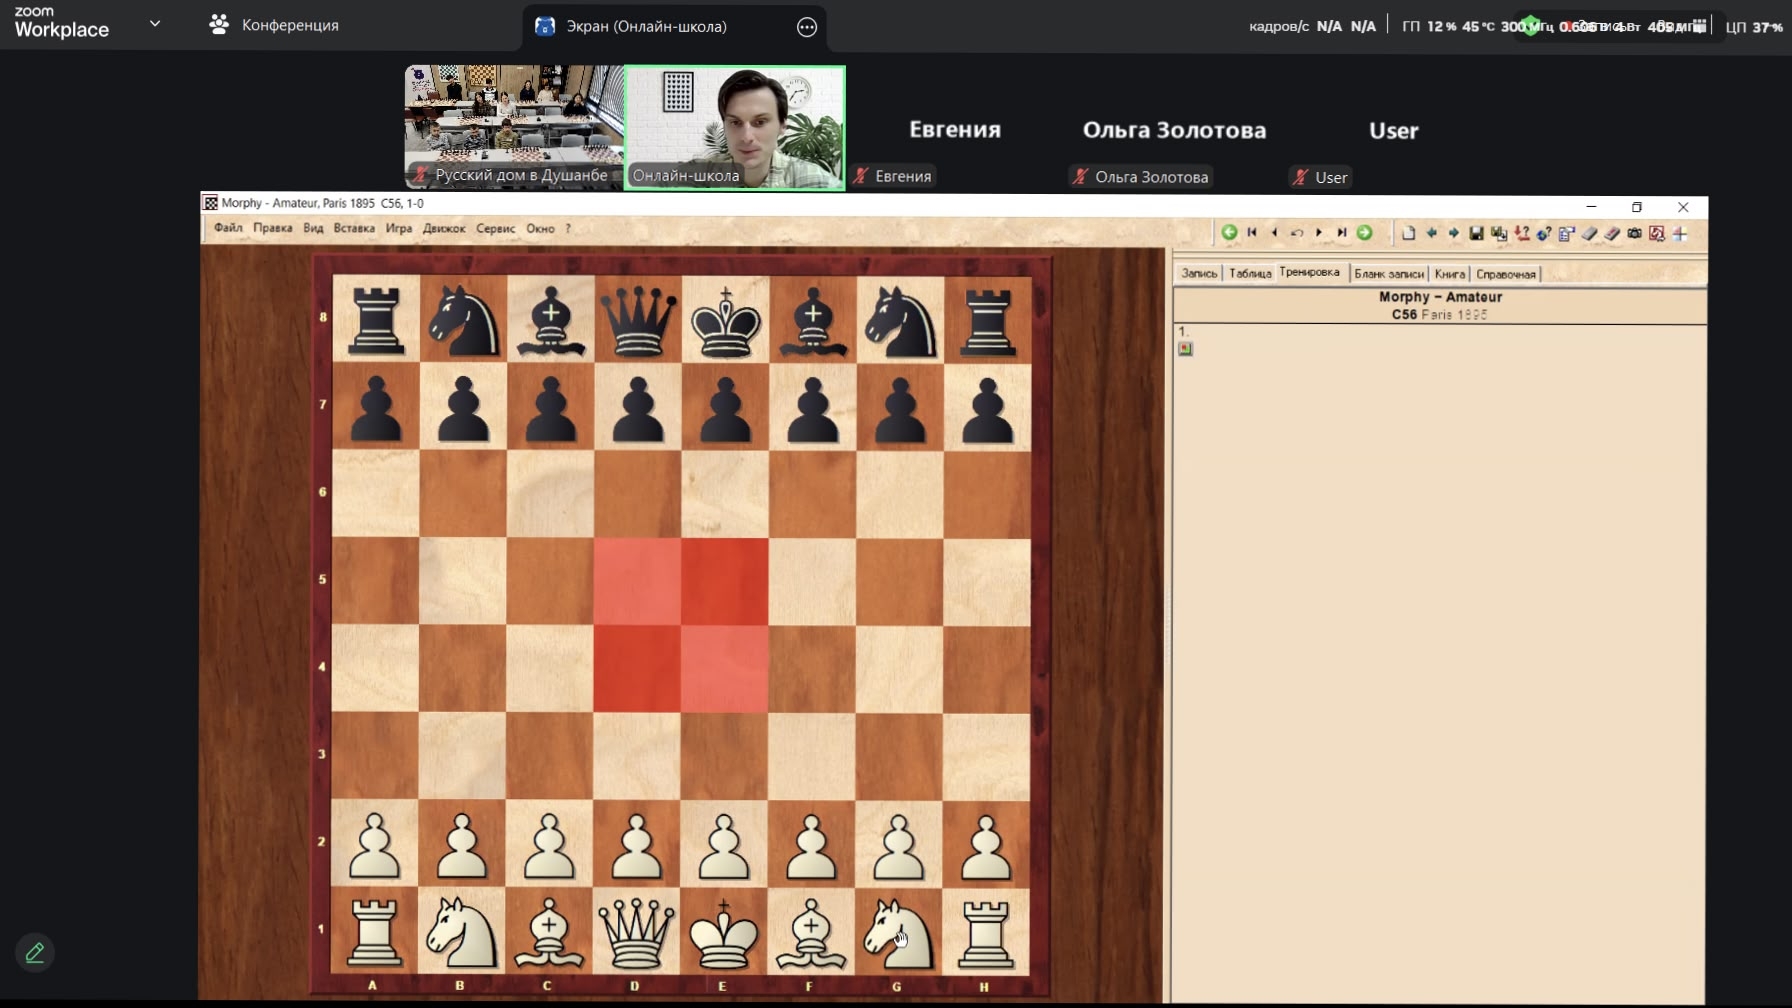Open the Файл menu
The image size is (1792, 1008).
coord(228,228)
